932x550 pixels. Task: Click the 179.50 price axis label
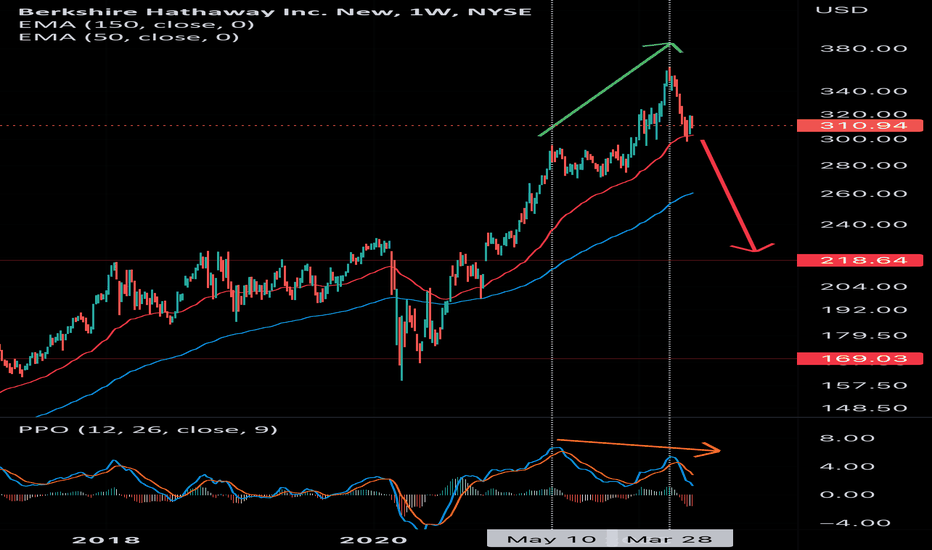pyautogui.click(x=864, y=335)
